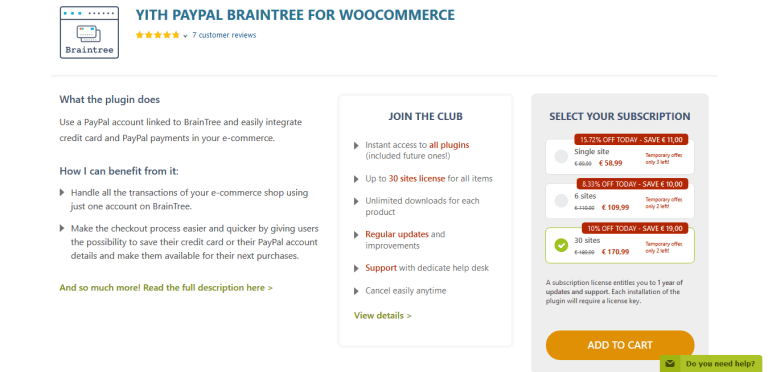Click arrow bullet beside Cancel easily anytime
The image size is (768, 372).
click(356, 291)
